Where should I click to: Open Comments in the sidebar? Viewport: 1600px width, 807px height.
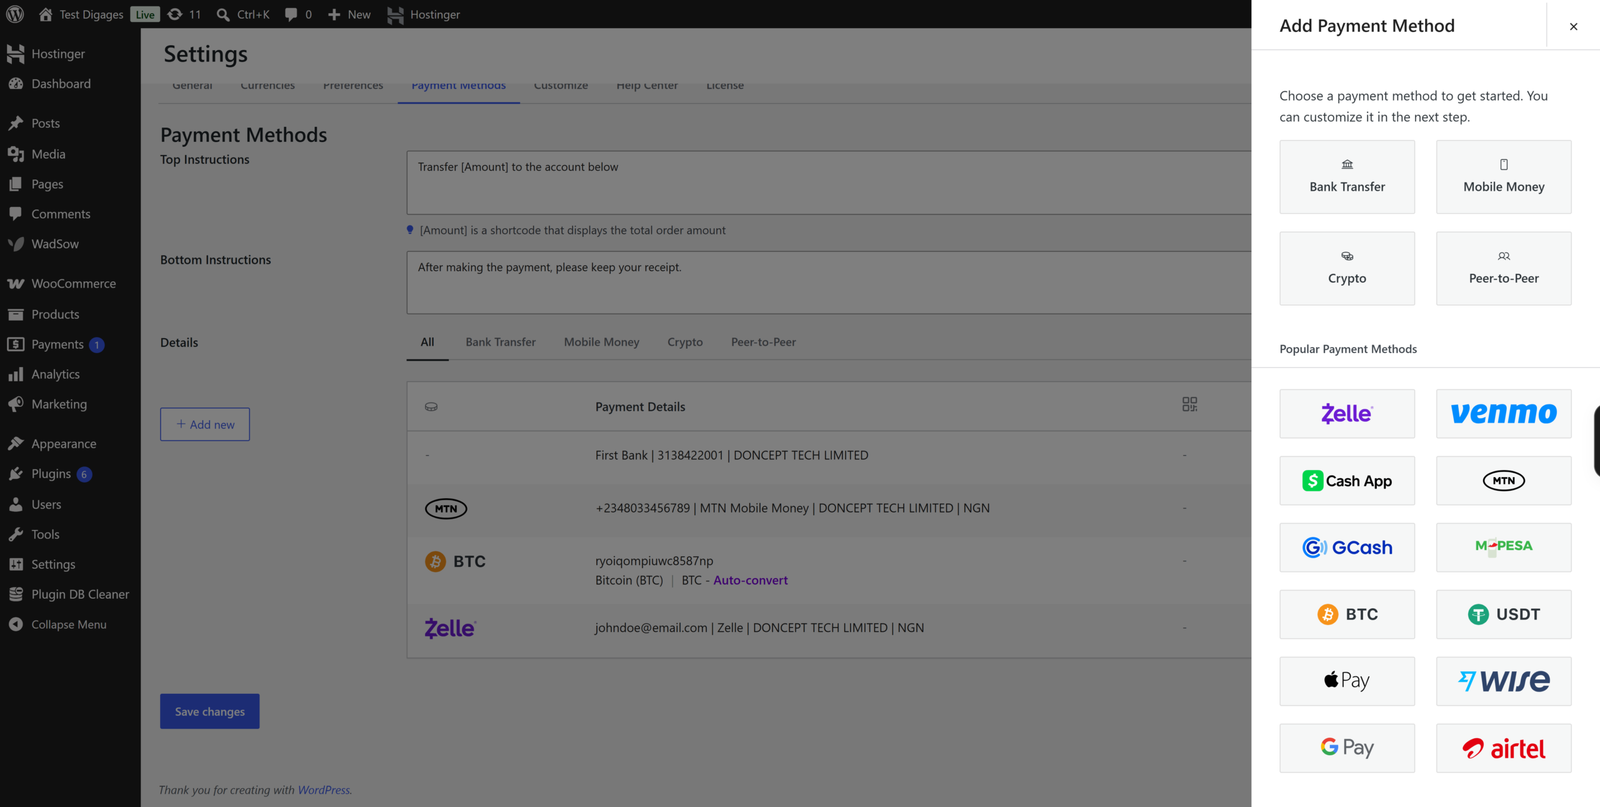point(70,214)
